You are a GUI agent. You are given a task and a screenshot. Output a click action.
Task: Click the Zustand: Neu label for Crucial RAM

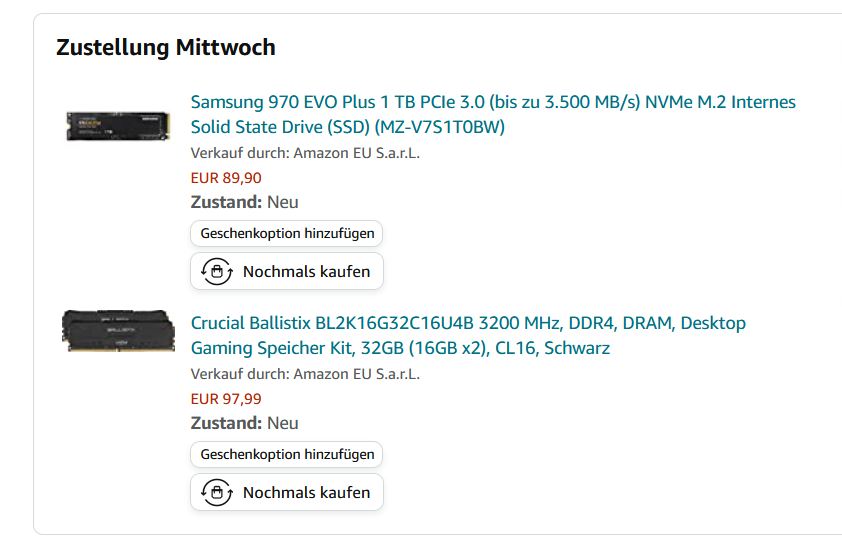tap(244, 423)
